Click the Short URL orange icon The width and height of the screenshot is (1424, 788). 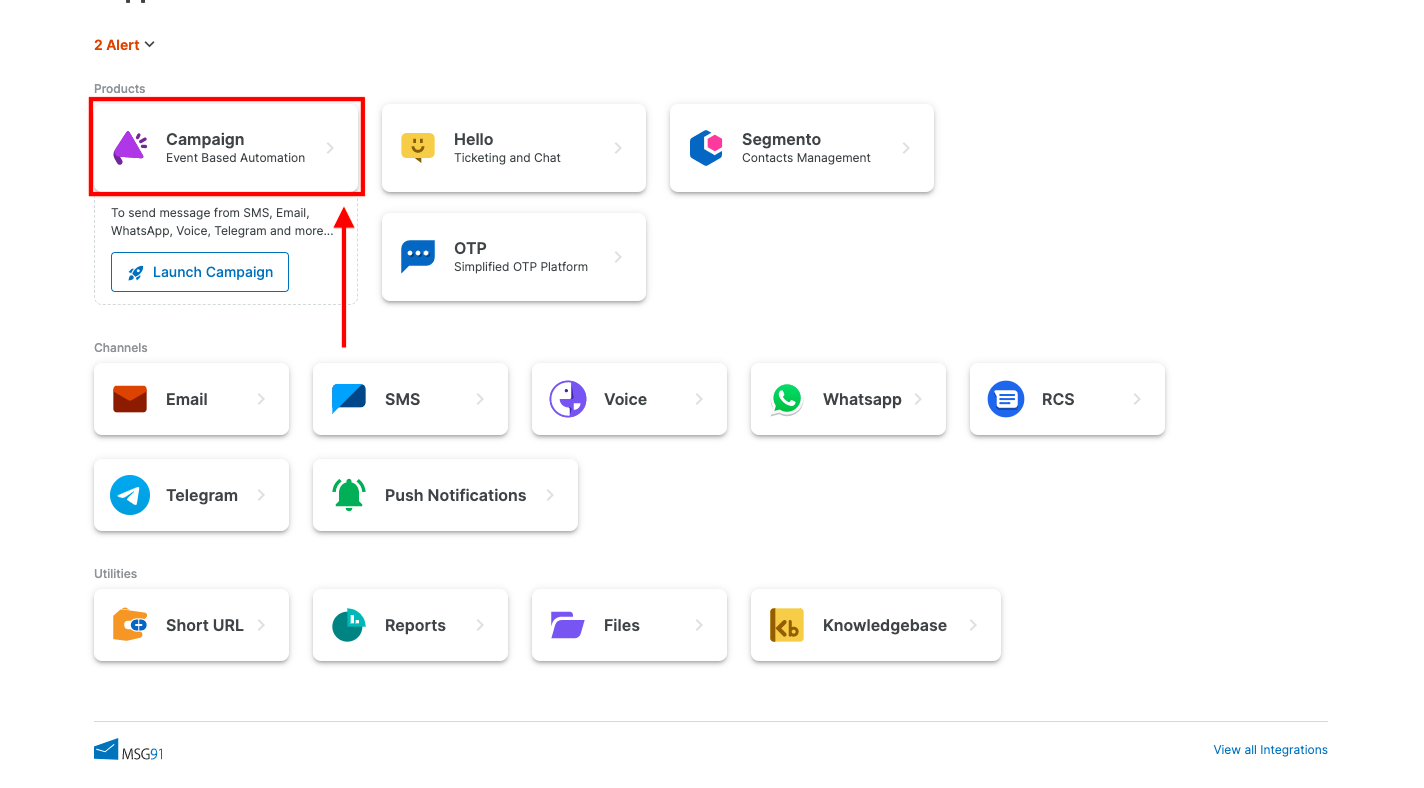coord(130,625)
